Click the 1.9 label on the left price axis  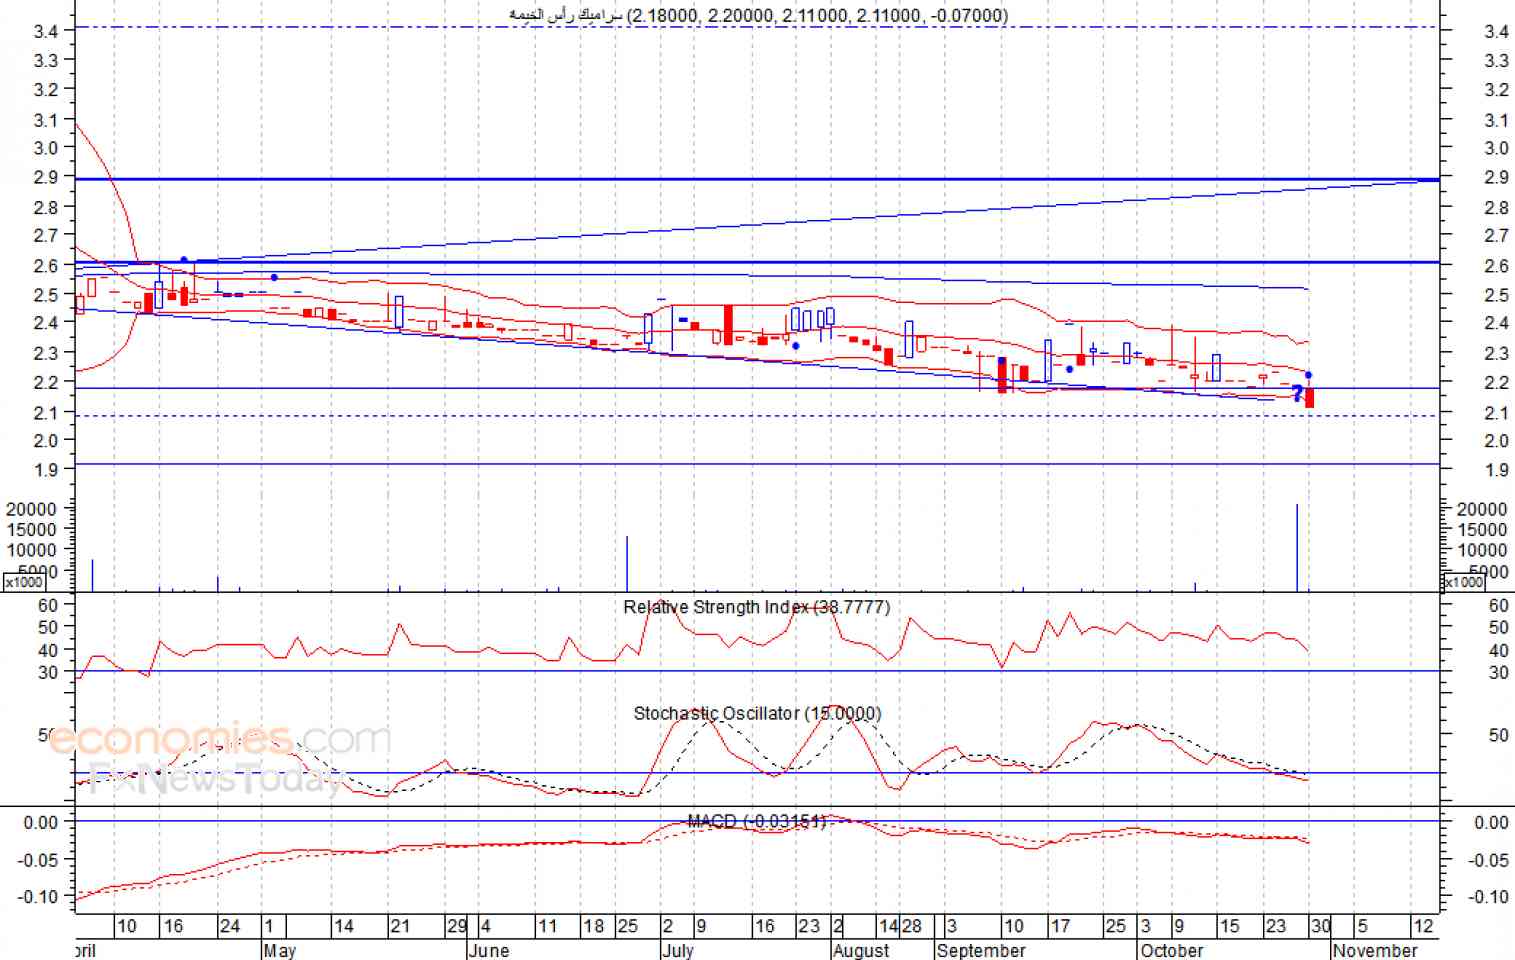click(46, 469)
